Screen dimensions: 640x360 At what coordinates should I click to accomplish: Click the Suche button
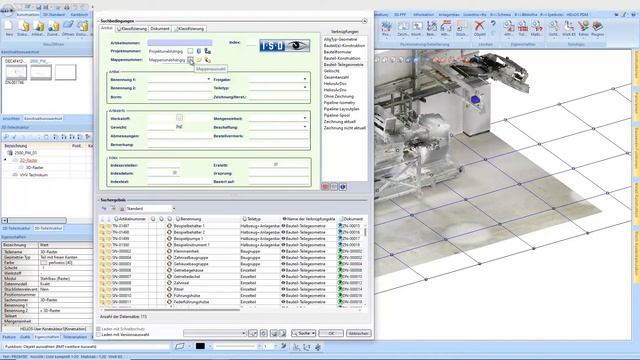303,333
